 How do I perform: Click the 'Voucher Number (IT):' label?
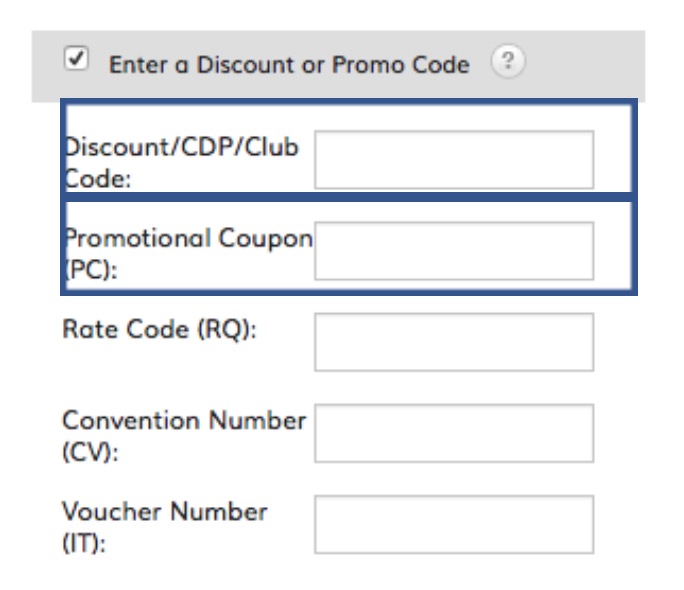(x=165, y=528)
